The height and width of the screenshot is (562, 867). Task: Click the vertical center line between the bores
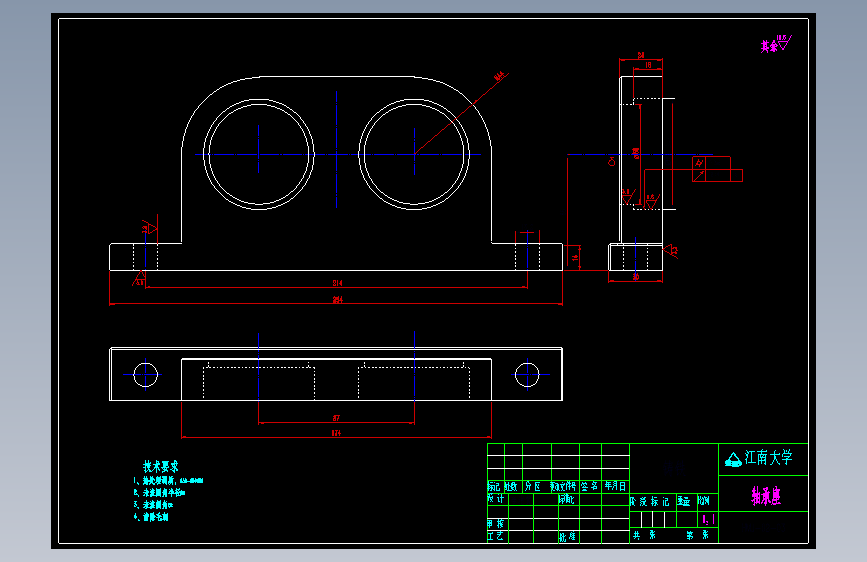pyautogui.click(x=336, y=149)
